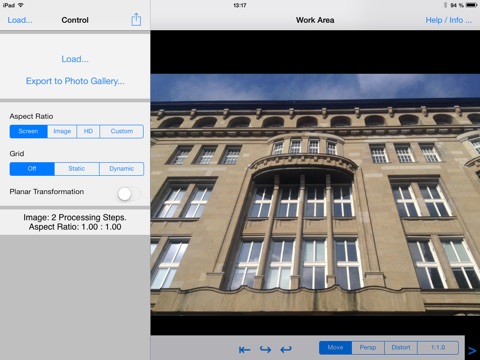Choose Custom aspect ratio
The width and height of the screenshot is (480, 360).
(x=122, y=131)
